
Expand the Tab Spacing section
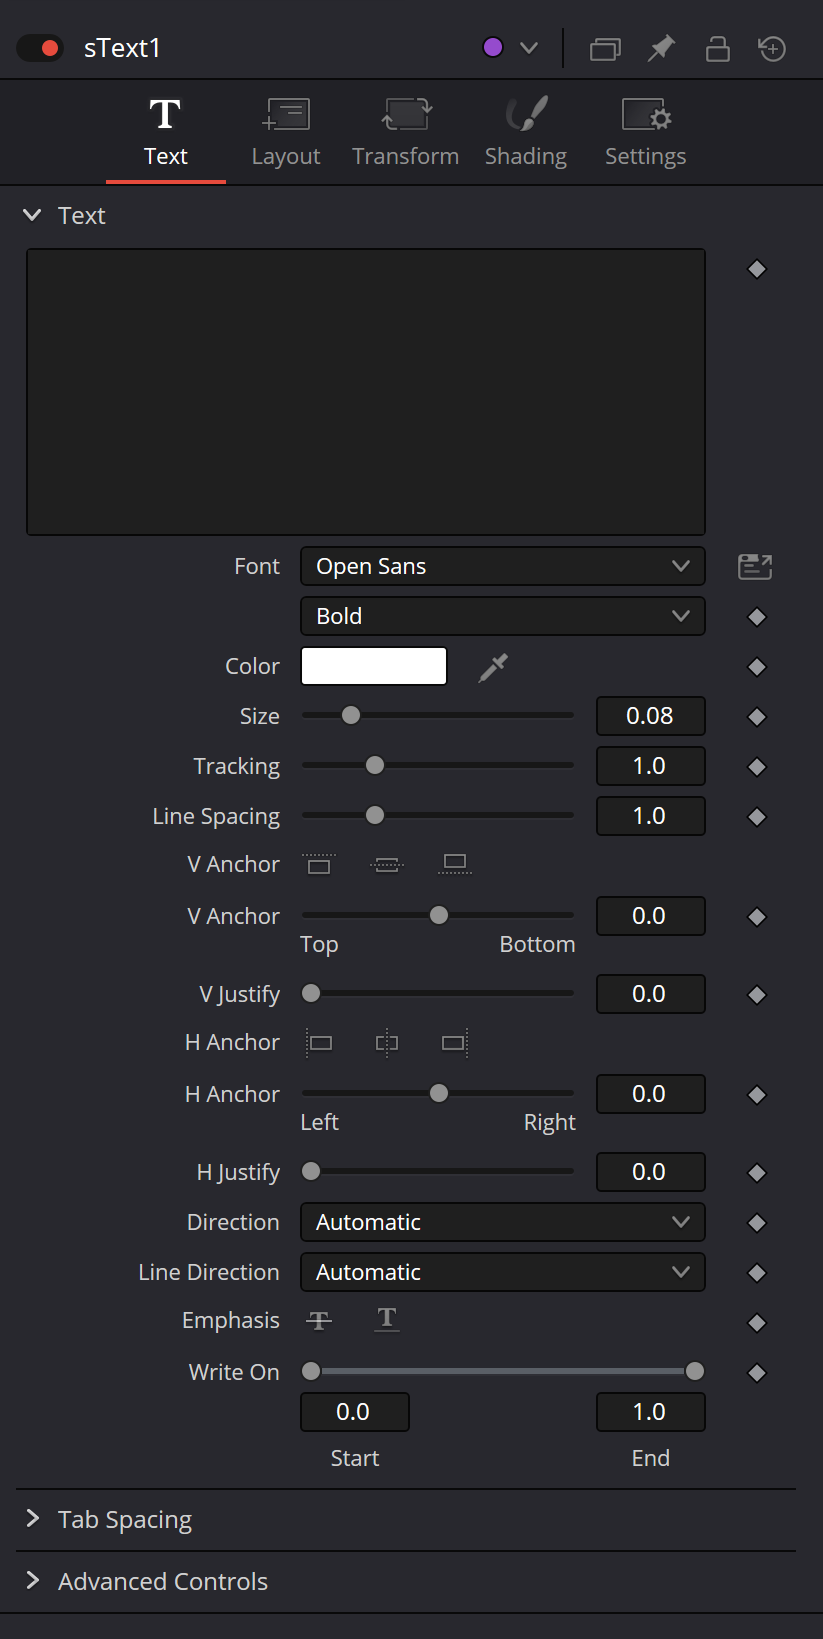[33, 1519]
